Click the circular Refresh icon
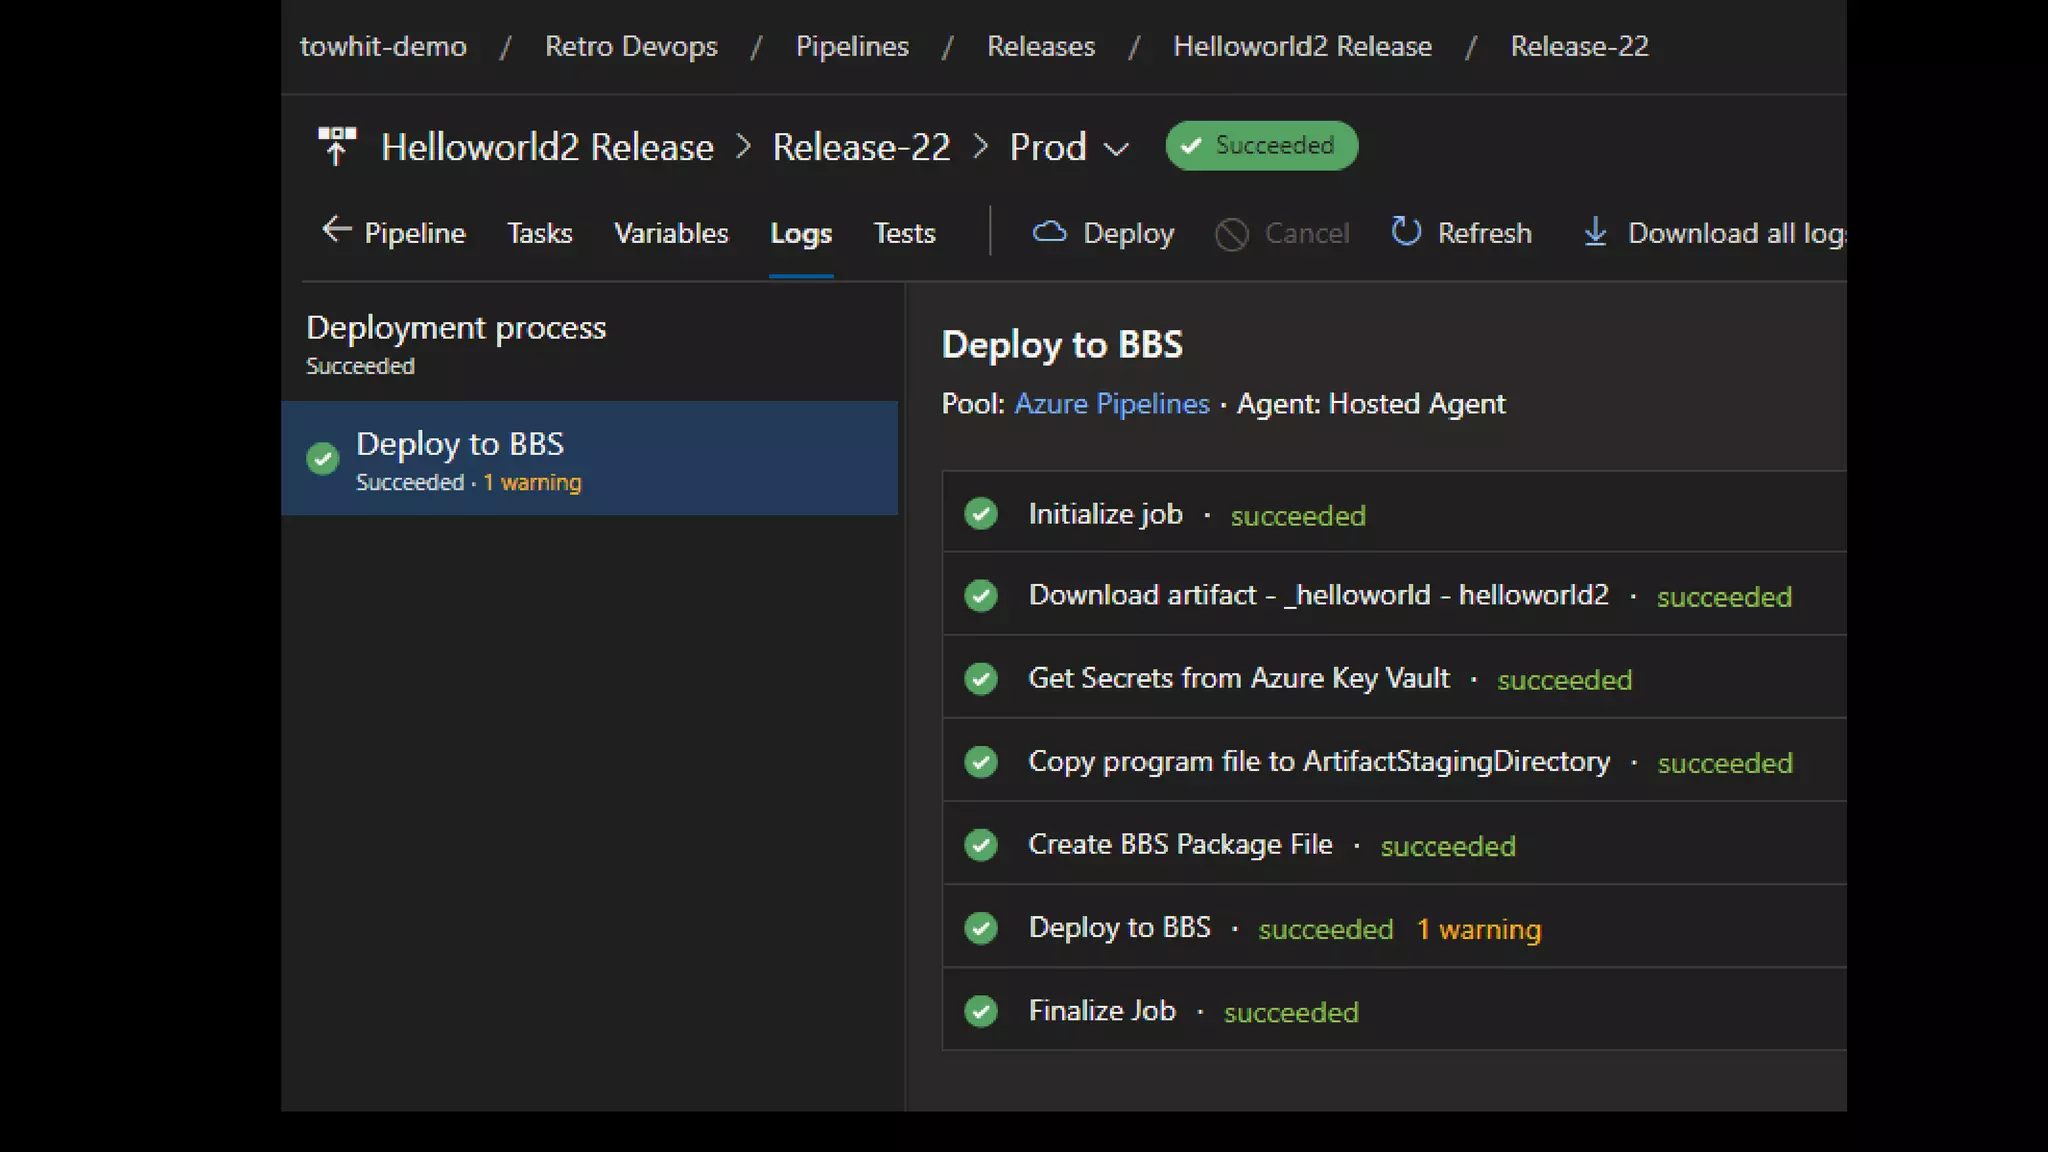Screen dimensions: 2048x1152 [1406, 232]
